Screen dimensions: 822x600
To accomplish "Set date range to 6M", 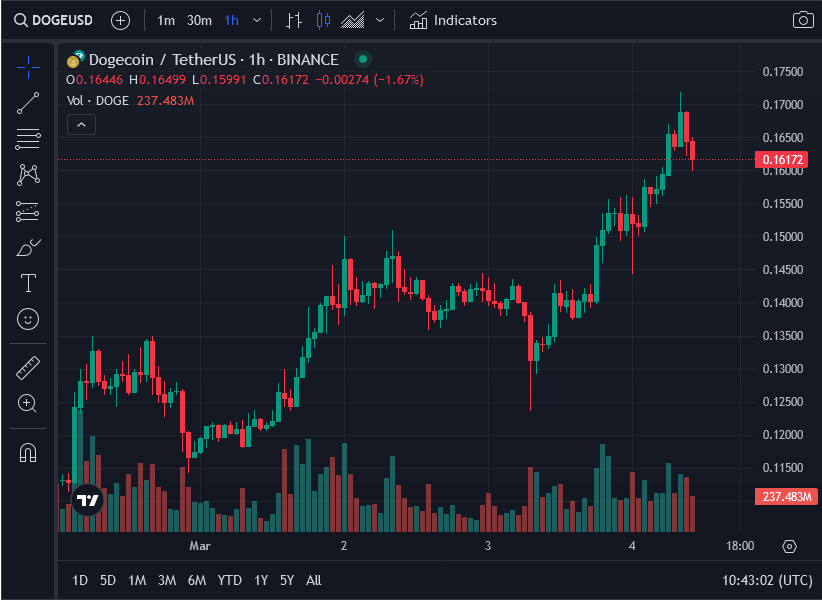I will [x=197, y=580].
